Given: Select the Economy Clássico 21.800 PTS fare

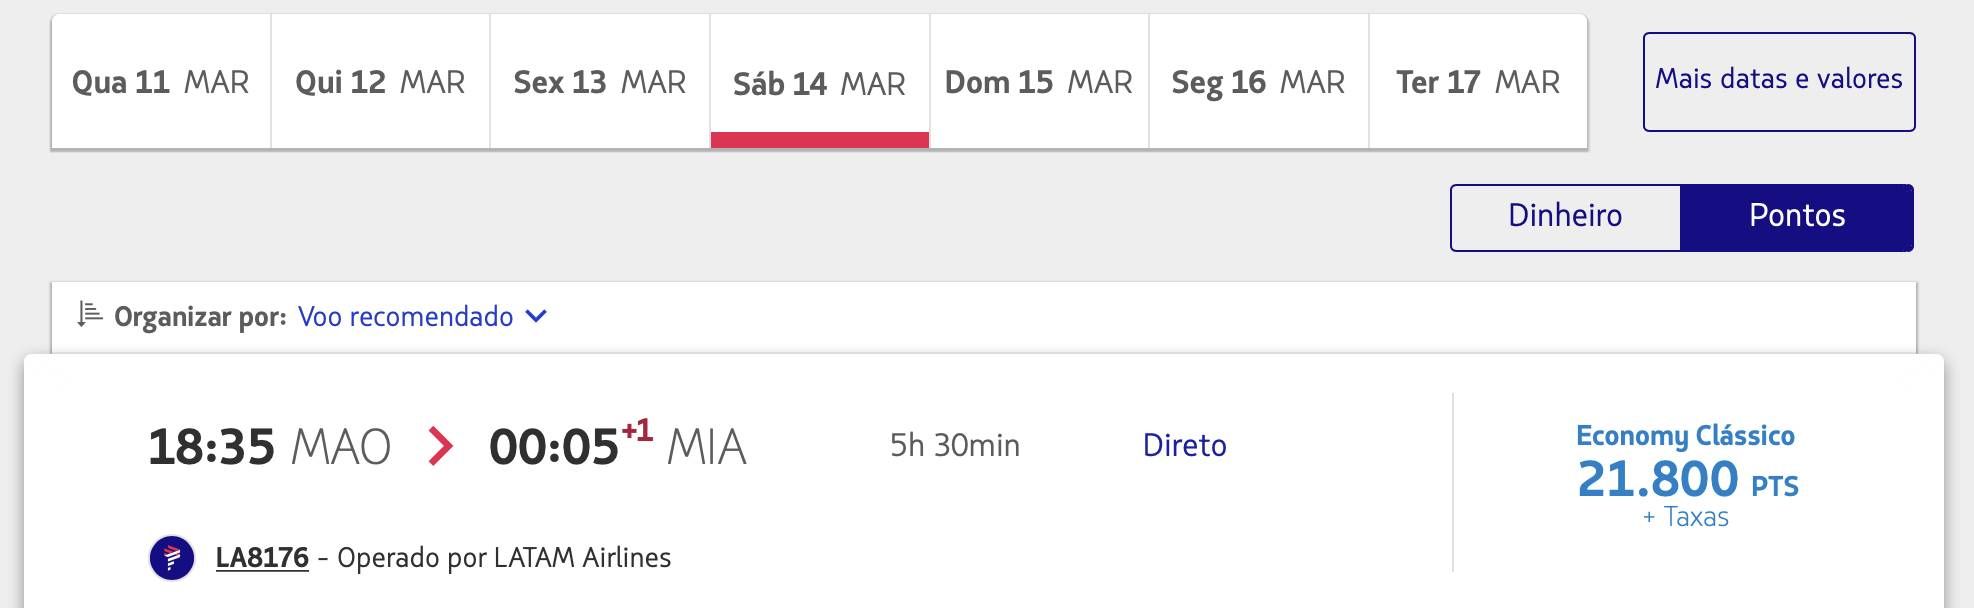Looking at the screenshot, I should click(x=1686, y=475).
